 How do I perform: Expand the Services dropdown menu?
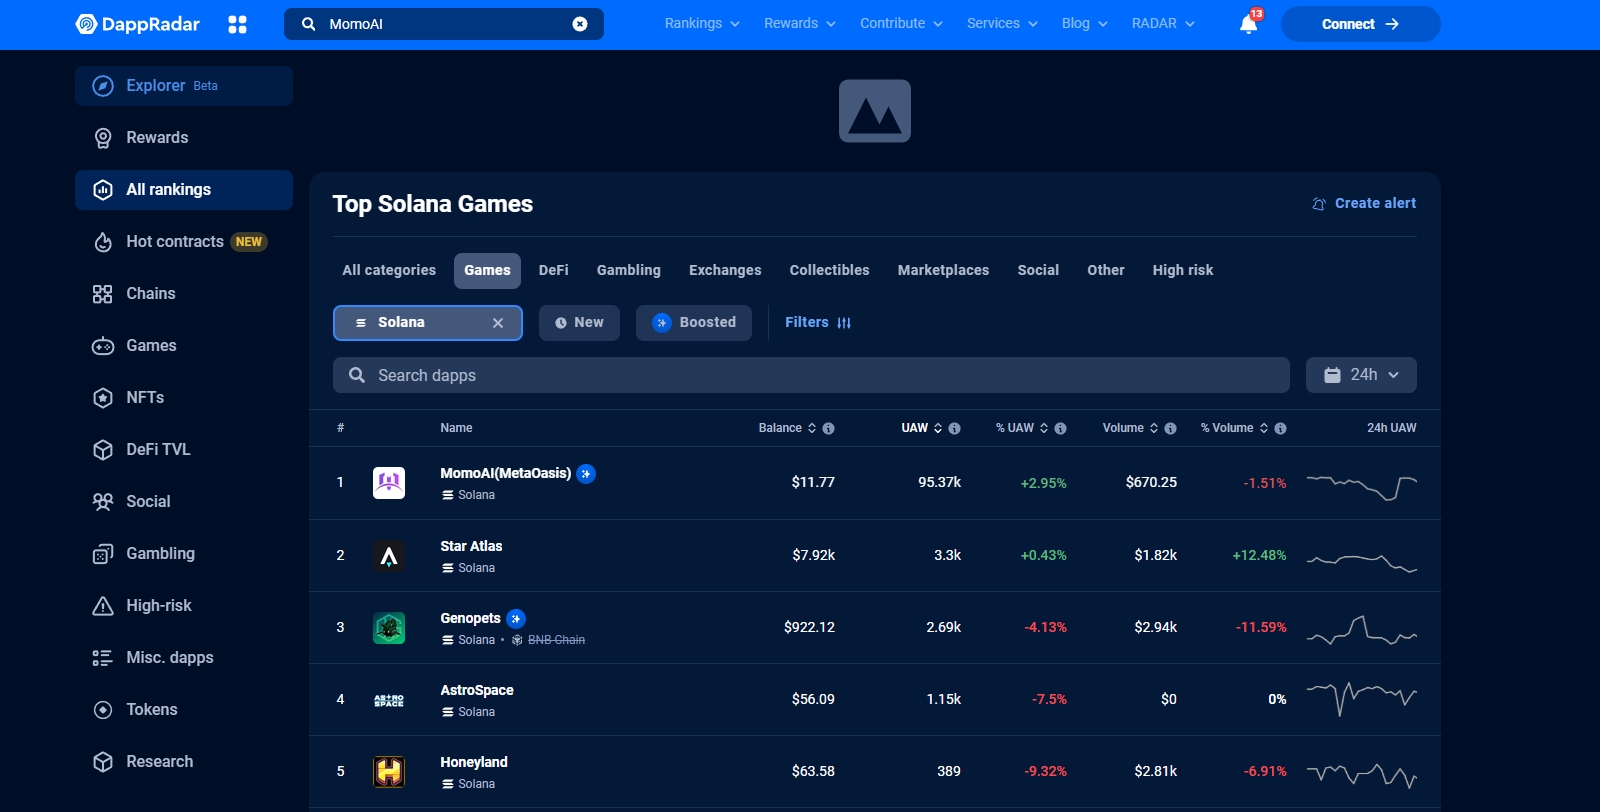1002,24
